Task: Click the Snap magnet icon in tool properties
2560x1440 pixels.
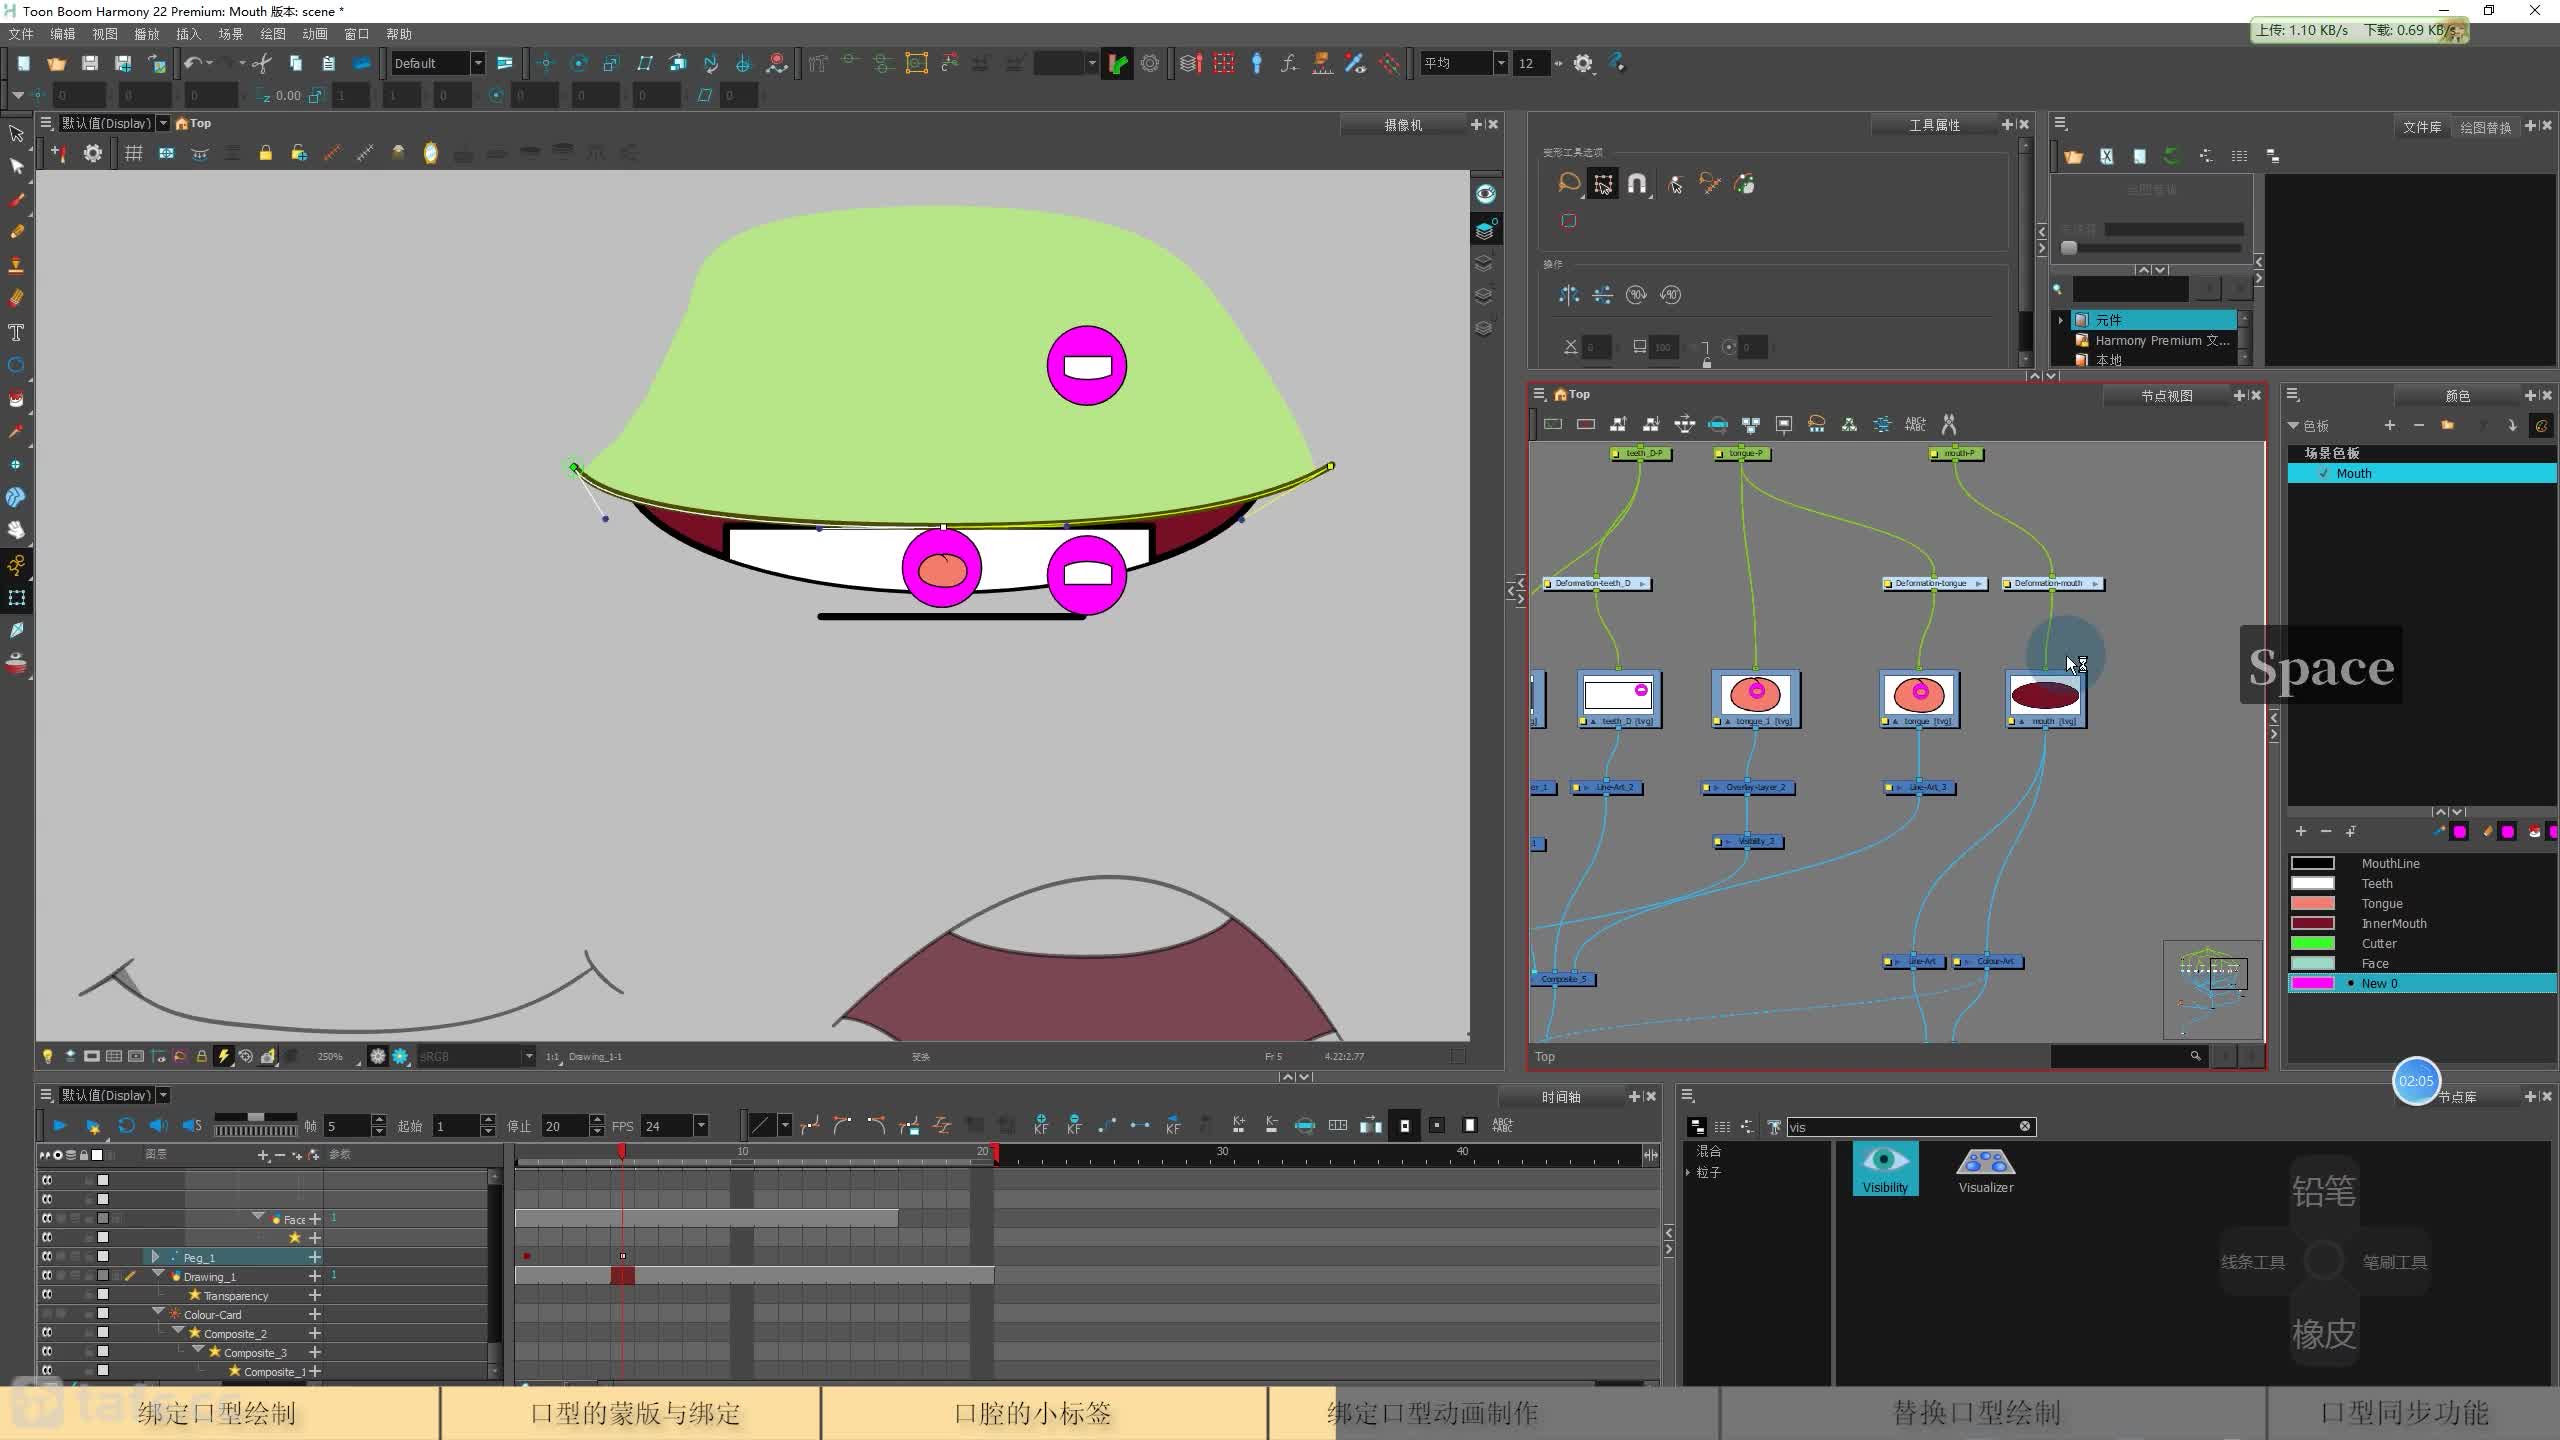Action: [1637, 183]
